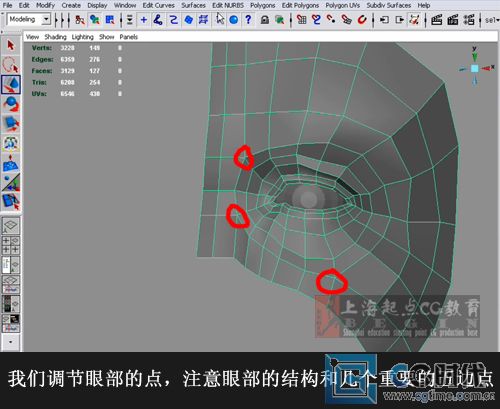This screenshot has width=500, height=409.
Task: Open the Panels menu
Action: [x=128, y=37]
